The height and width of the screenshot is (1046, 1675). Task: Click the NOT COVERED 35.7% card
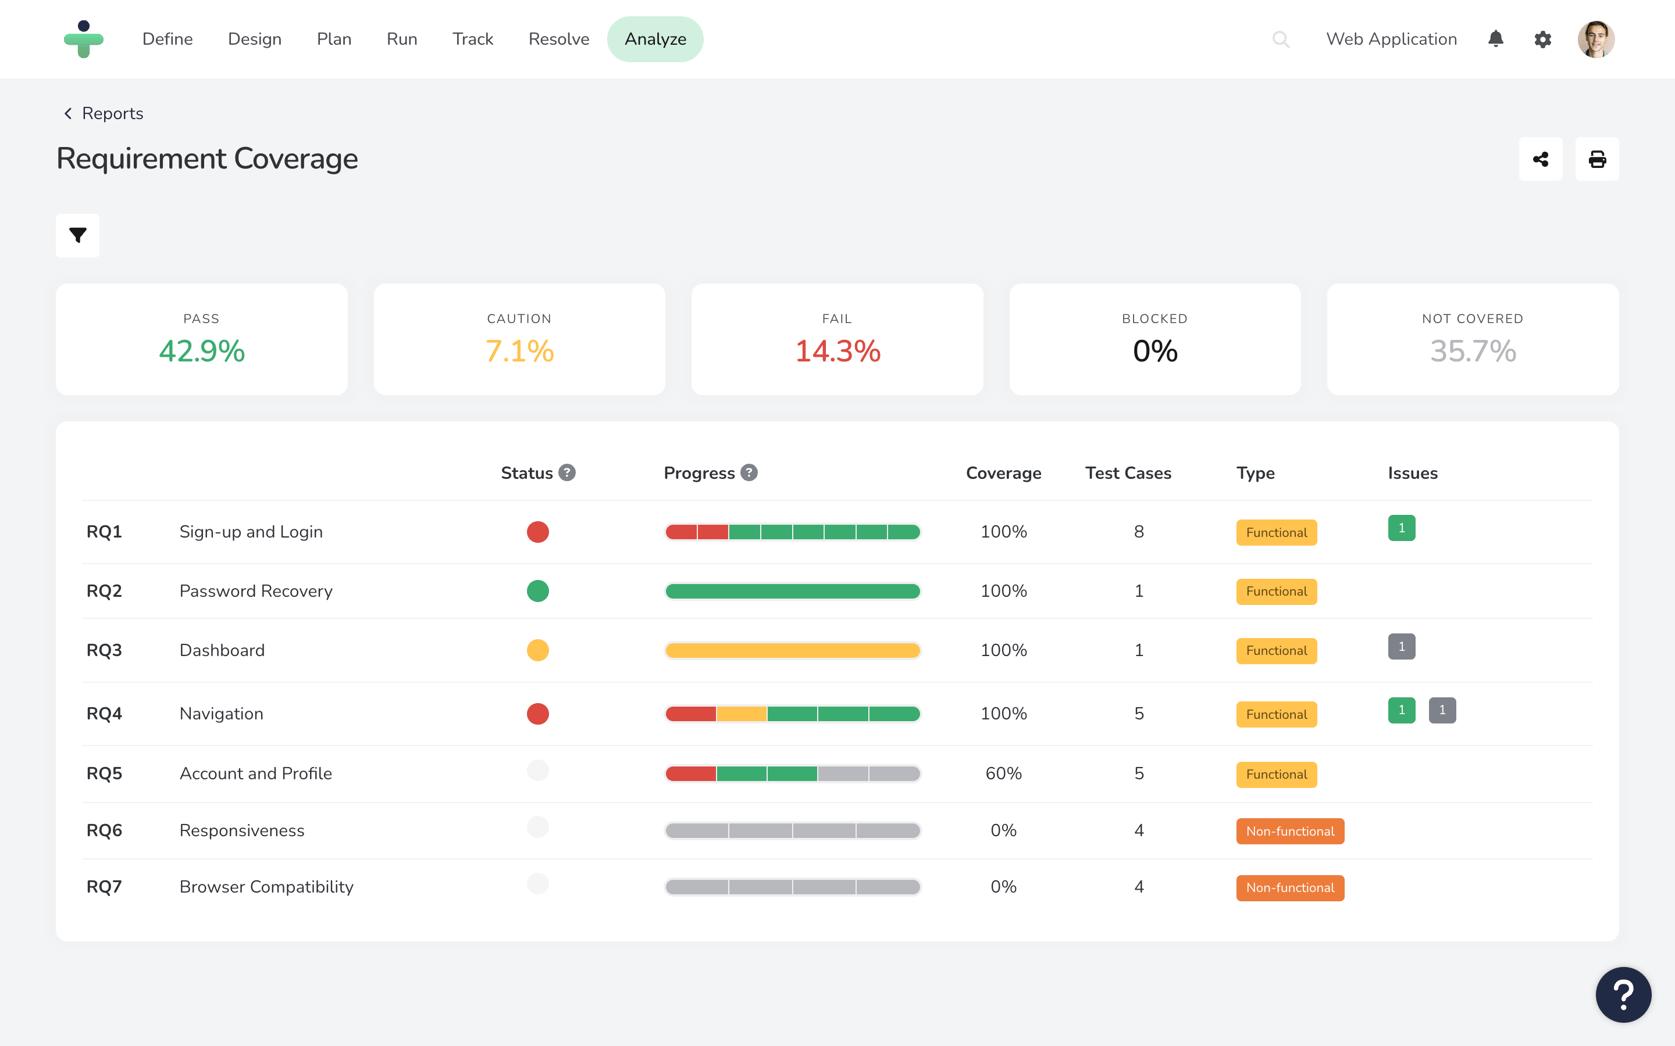click(x=1472, y=339)
